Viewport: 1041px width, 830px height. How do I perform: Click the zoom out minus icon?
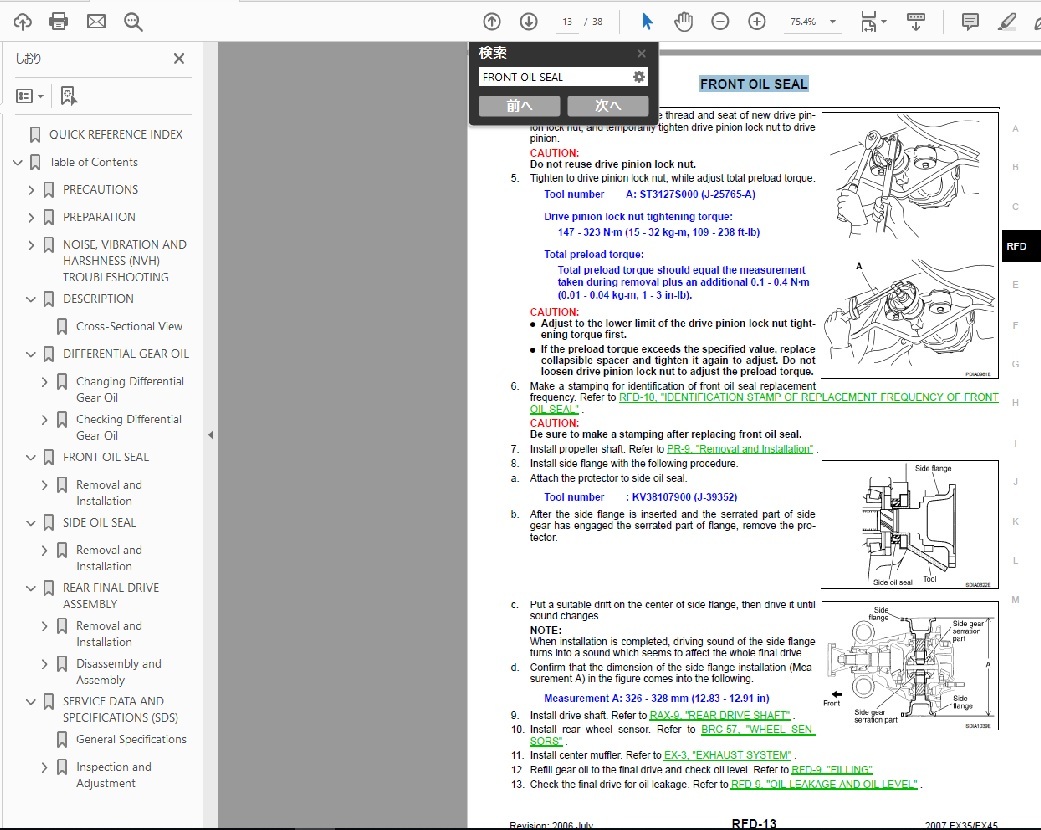(720, 20)
